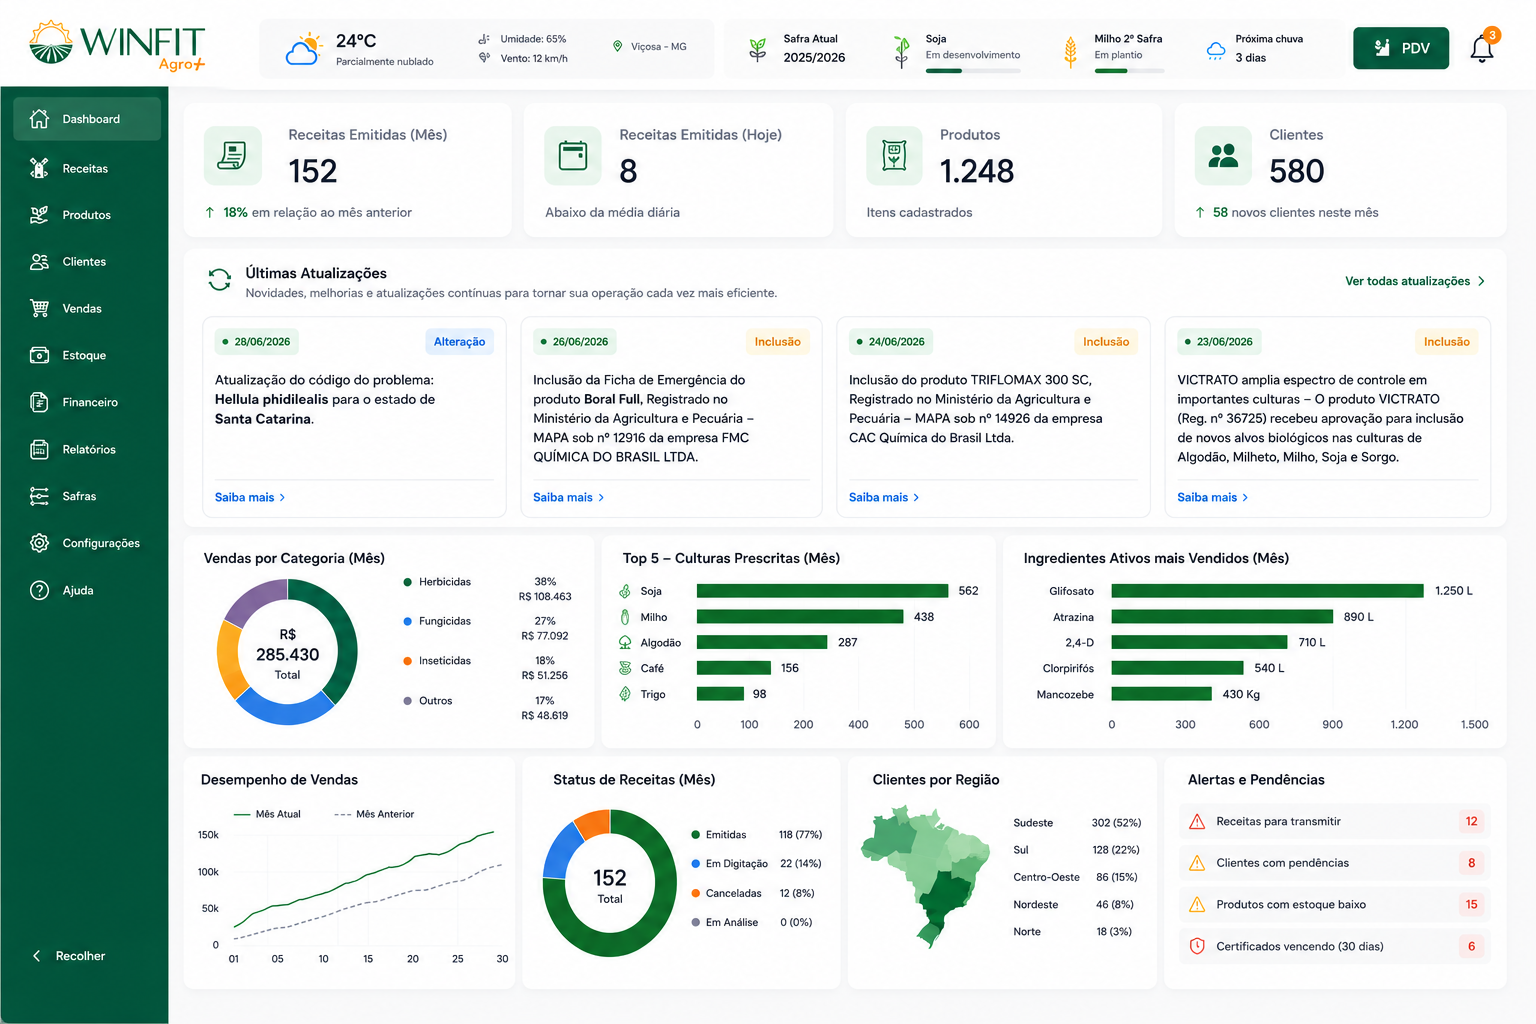Click the Safra Atual seedling icon
Image resolution: width=1536 pixels, height=1024 pixels.
click(758, 48)
